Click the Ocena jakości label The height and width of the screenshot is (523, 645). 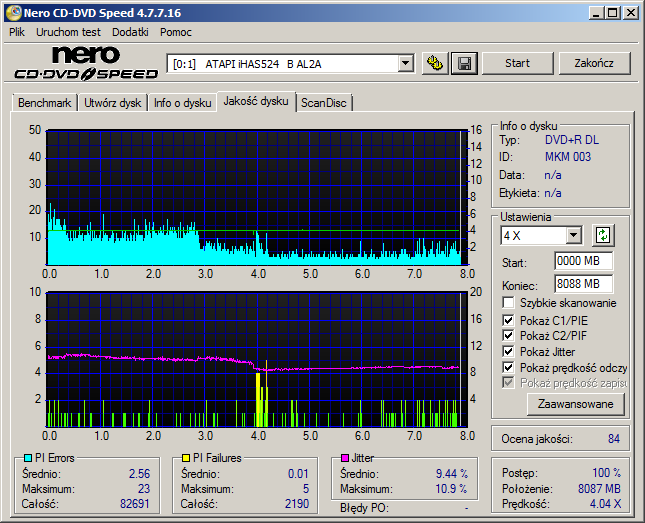537,439
